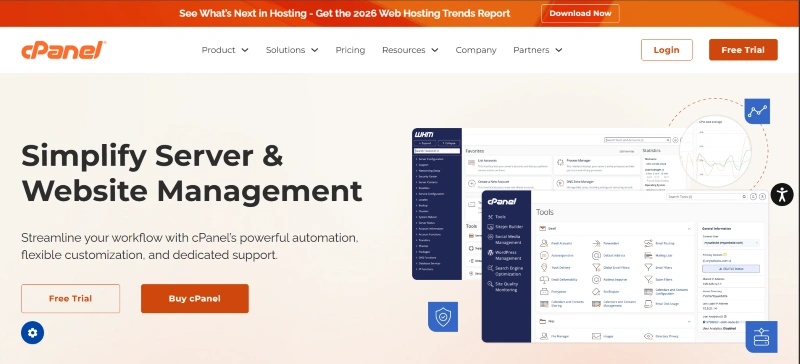This screenshot has width=800, height=364.
Task: Click Encryption tool icon
Action: point(544,292)
